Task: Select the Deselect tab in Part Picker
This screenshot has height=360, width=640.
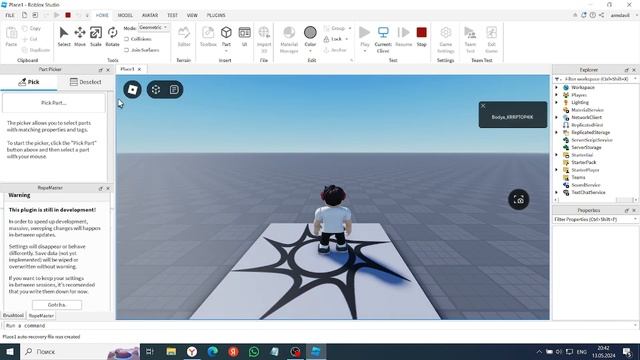Action: 85,82
